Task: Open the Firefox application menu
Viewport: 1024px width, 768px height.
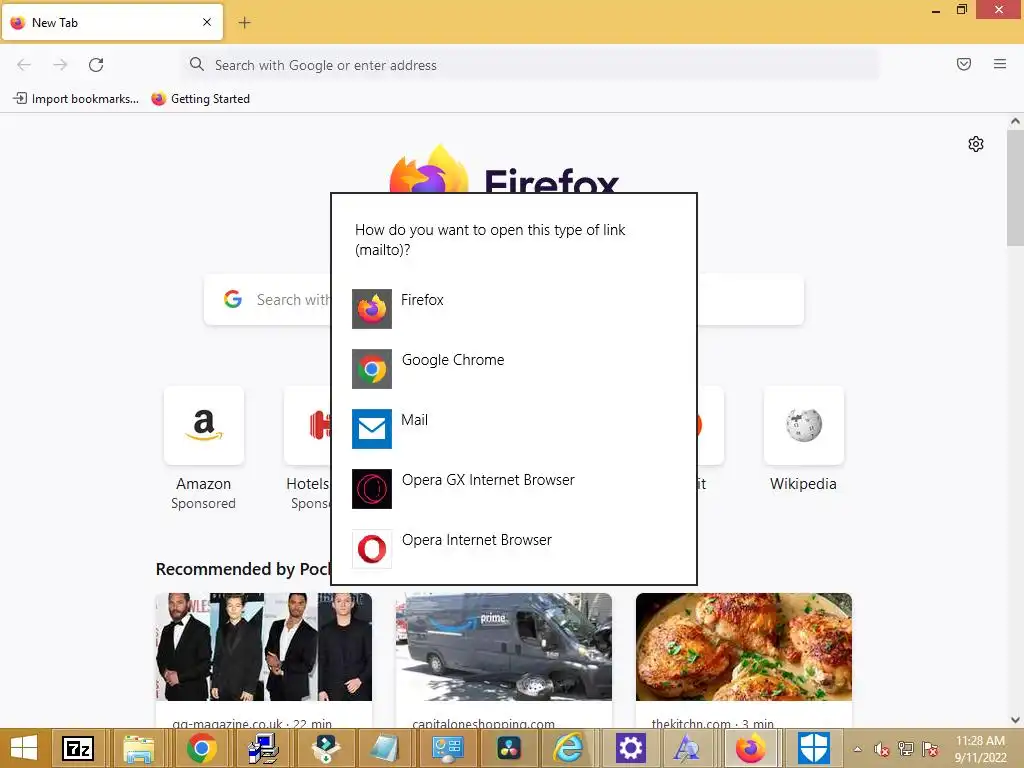Action: pos(1000,64)
